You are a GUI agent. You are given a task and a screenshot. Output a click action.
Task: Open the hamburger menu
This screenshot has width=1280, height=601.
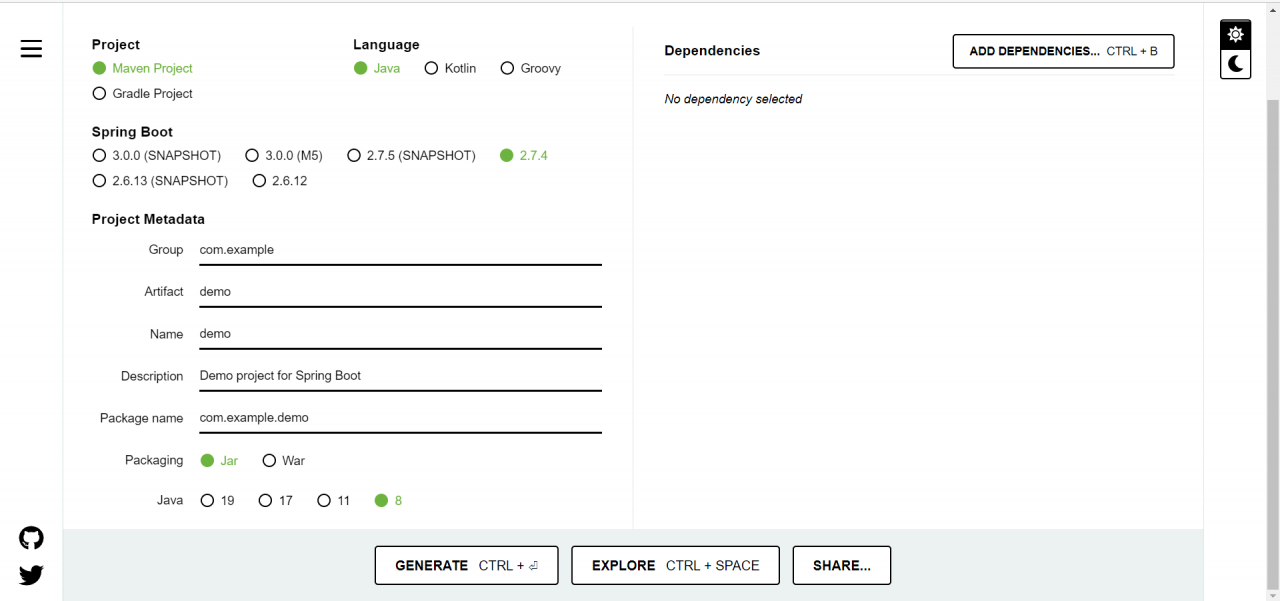pyautogui.click(x=31, y=49)
